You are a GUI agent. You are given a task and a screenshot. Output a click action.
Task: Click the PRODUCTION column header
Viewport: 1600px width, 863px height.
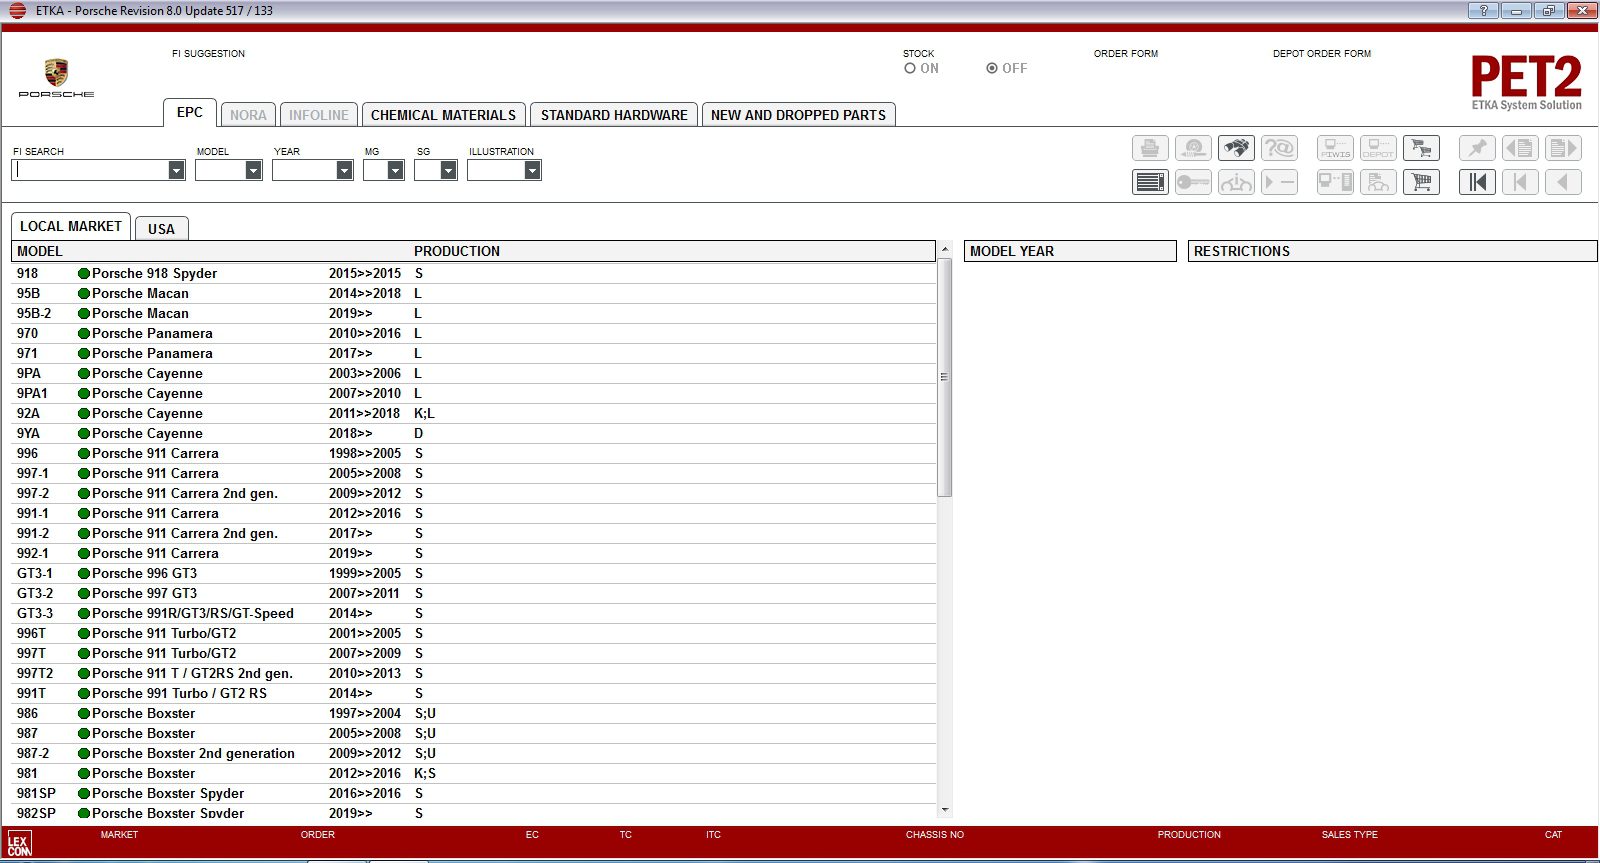point(457,251)
